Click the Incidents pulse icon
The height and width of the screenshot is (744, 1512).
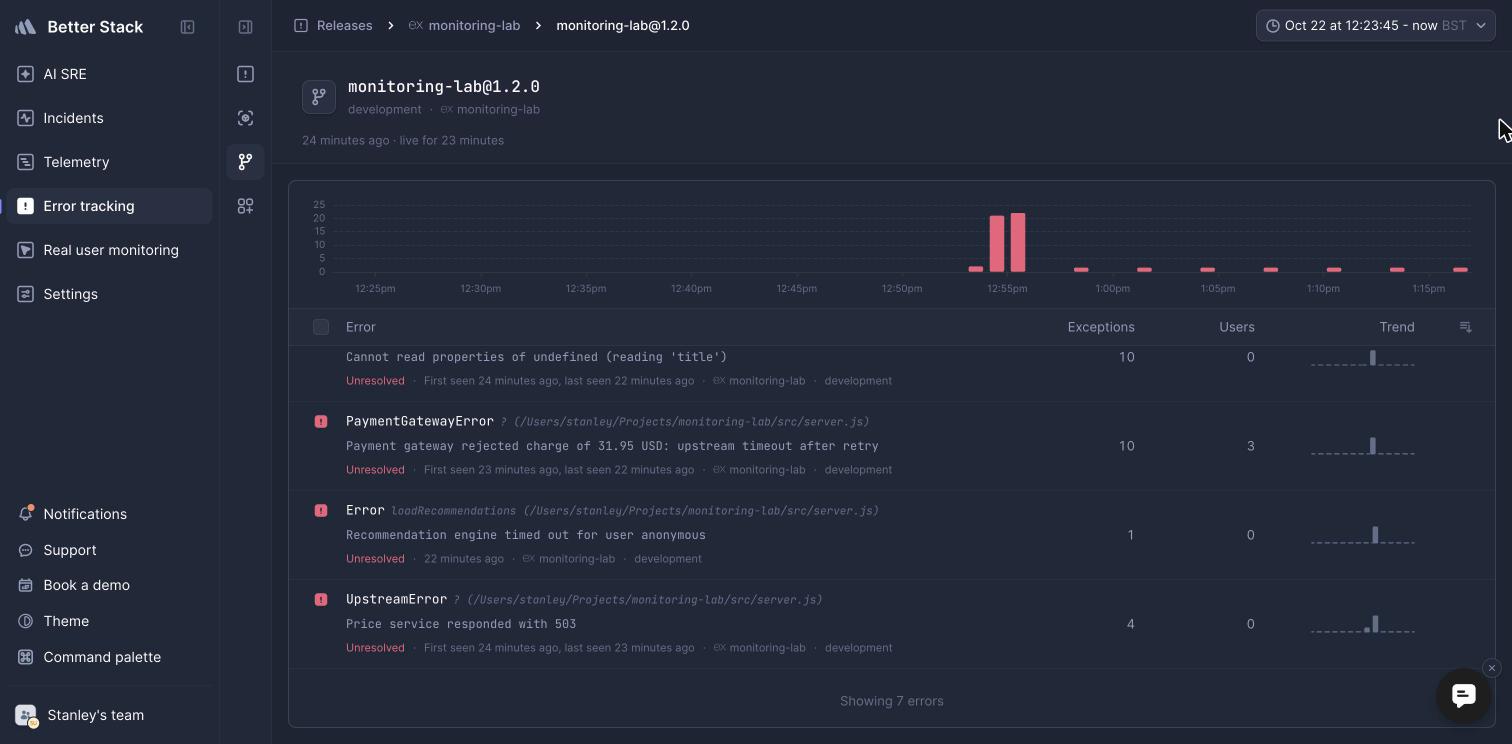coord(26,118)
